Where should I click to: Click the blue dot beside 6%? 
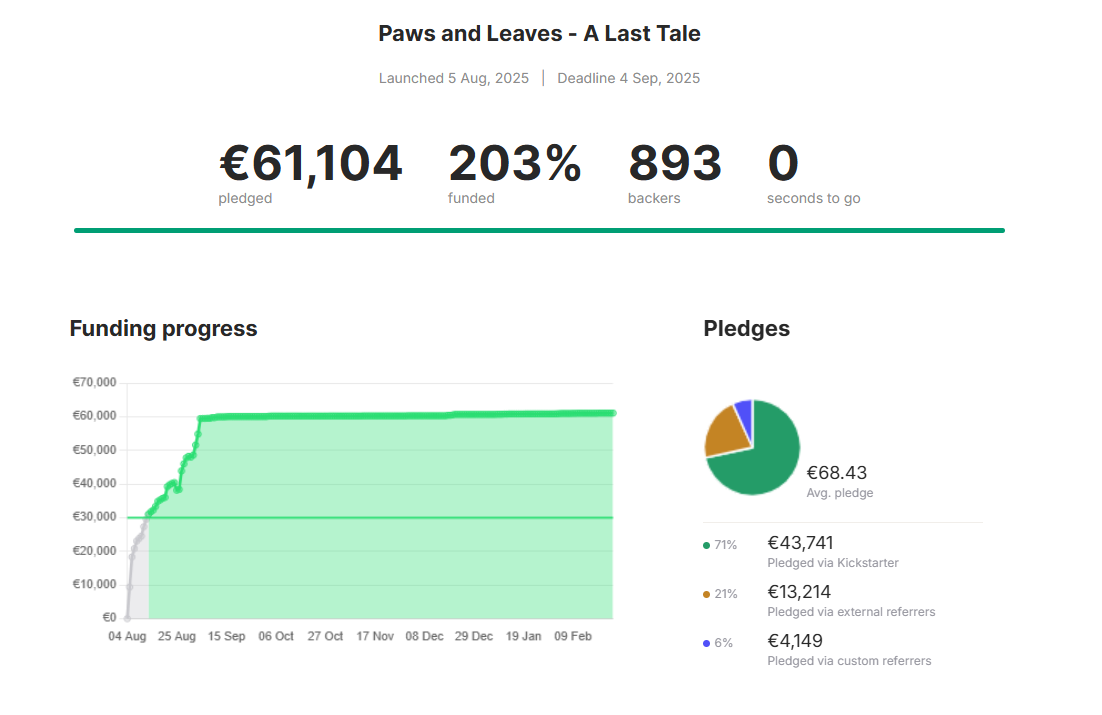pos(707,643)
